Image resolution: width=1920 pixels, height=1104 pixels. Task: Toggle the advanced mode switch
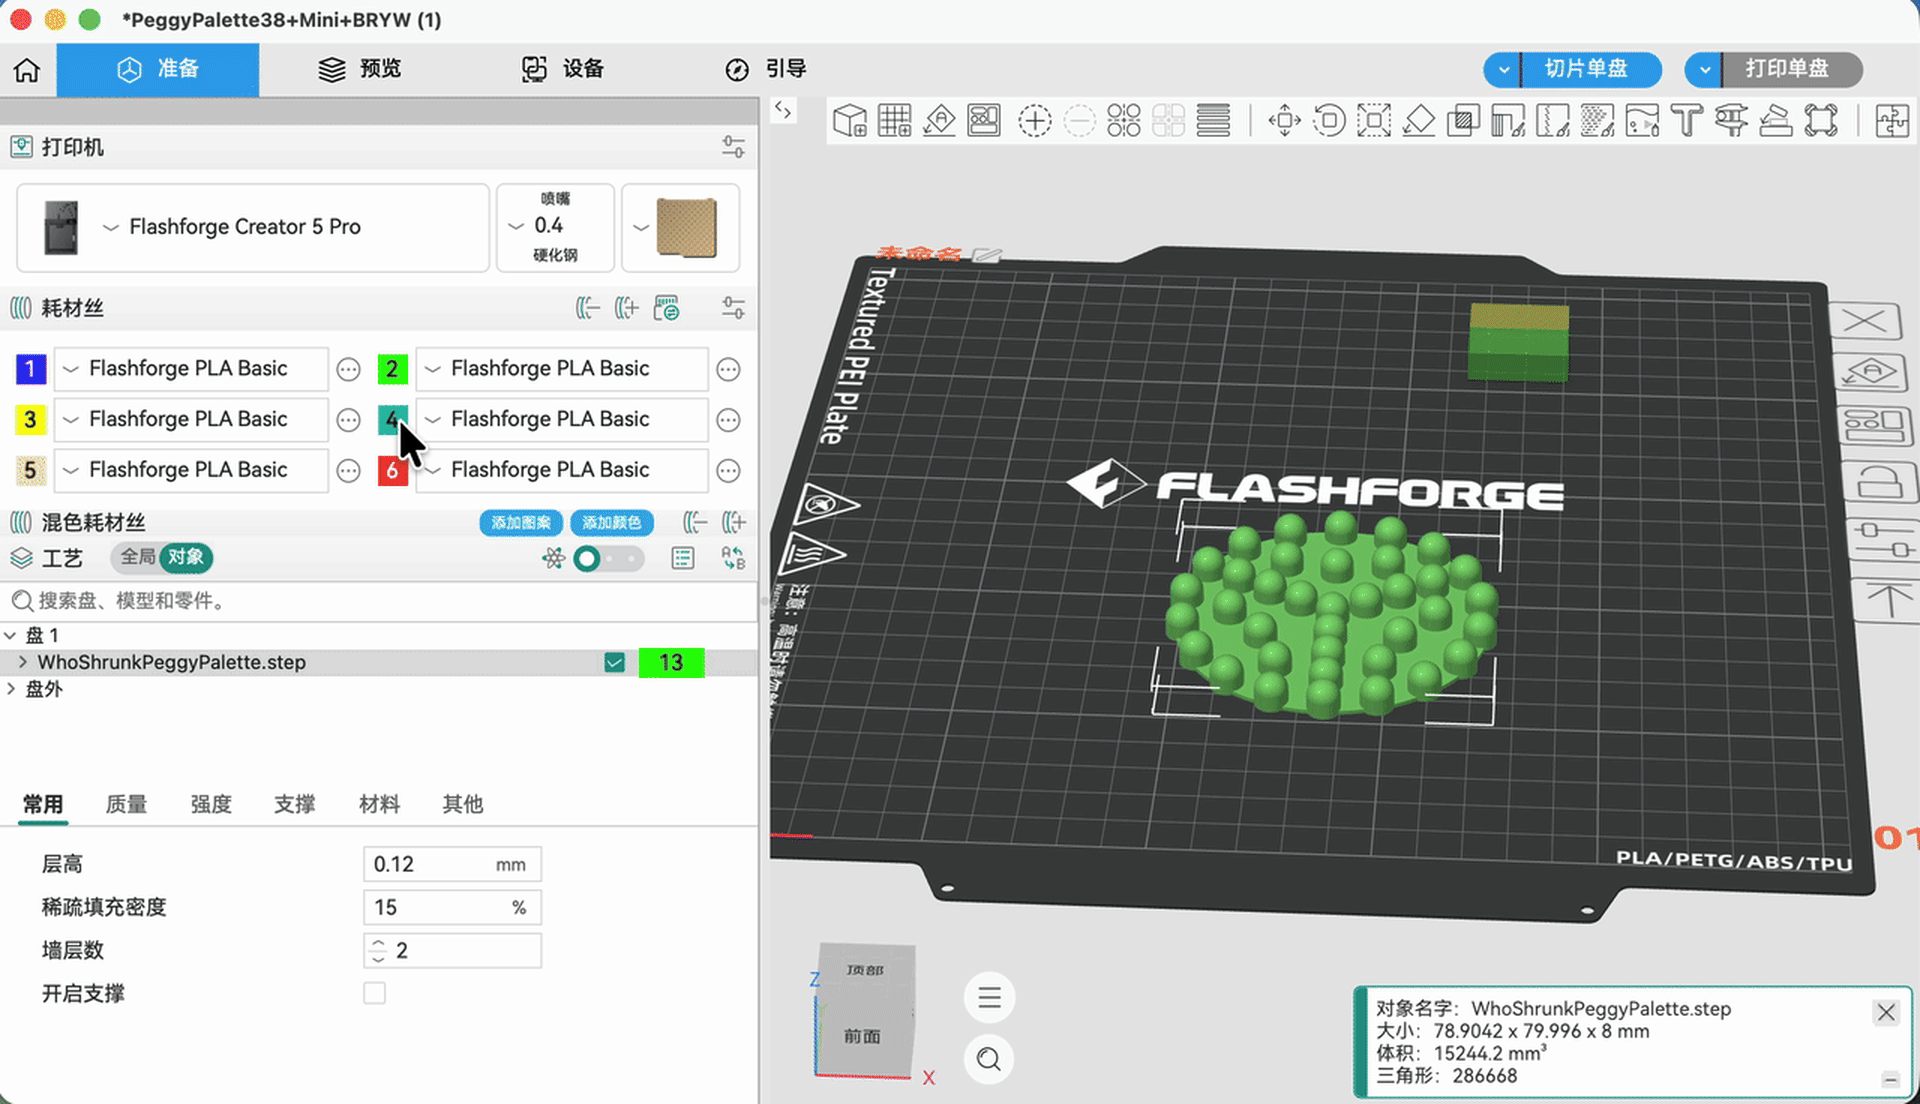(x=607, y=558)
